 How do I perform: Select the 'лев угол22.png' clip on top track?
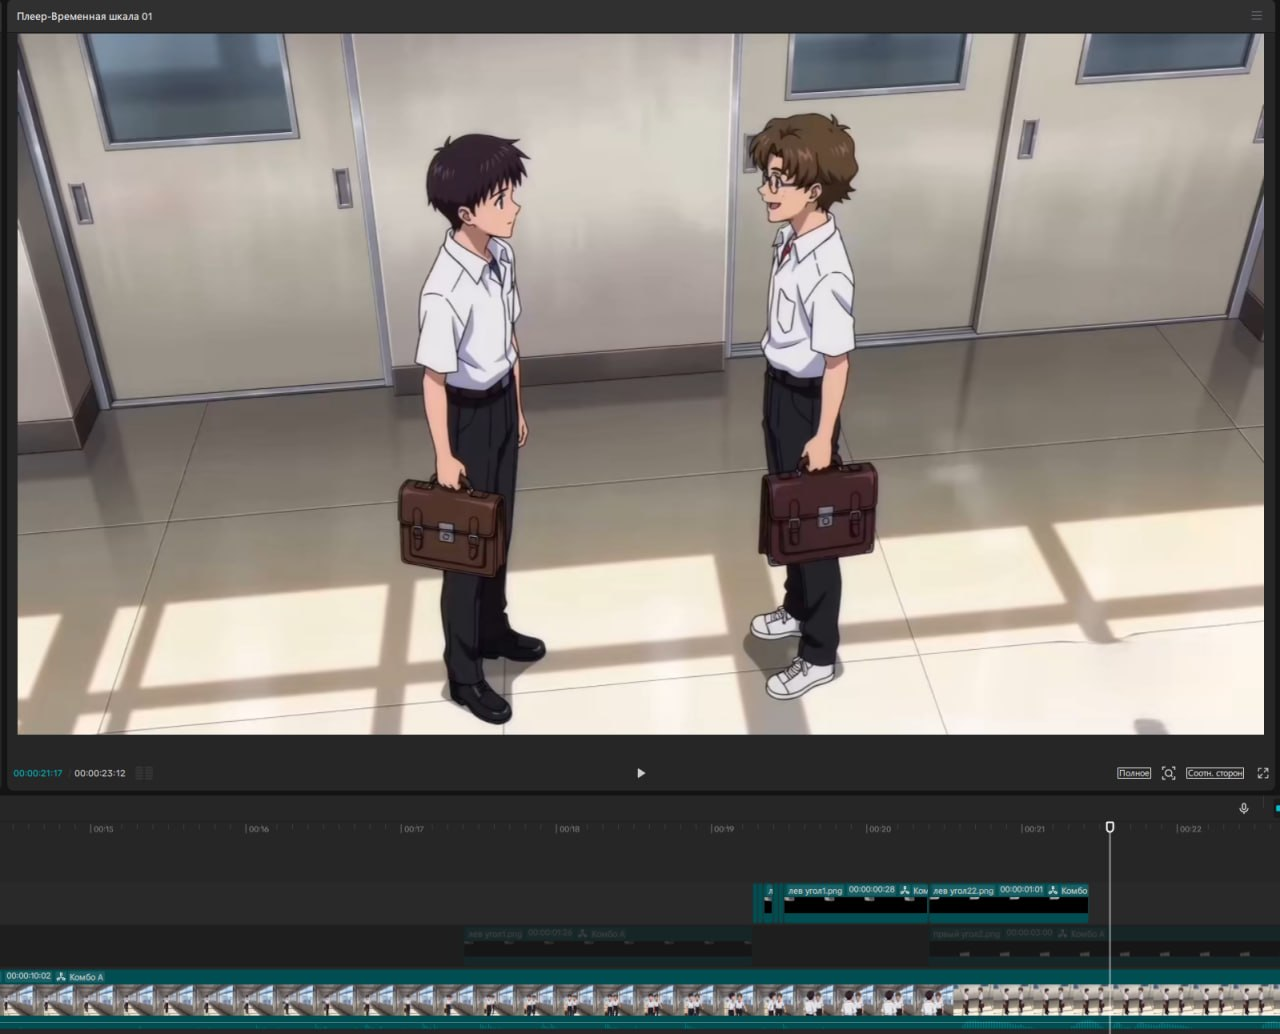tap(1008, 902)
